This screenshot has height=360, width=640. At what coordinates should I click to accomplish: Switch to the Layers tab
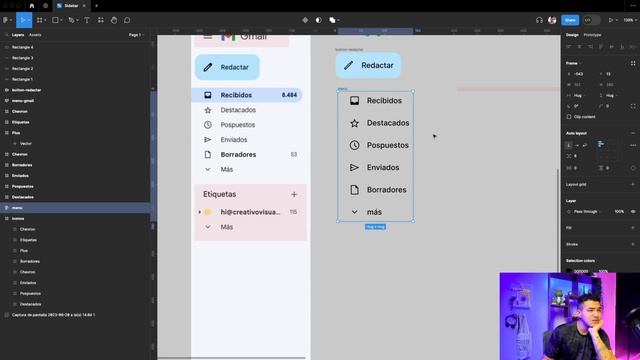[x=18, y=35]
